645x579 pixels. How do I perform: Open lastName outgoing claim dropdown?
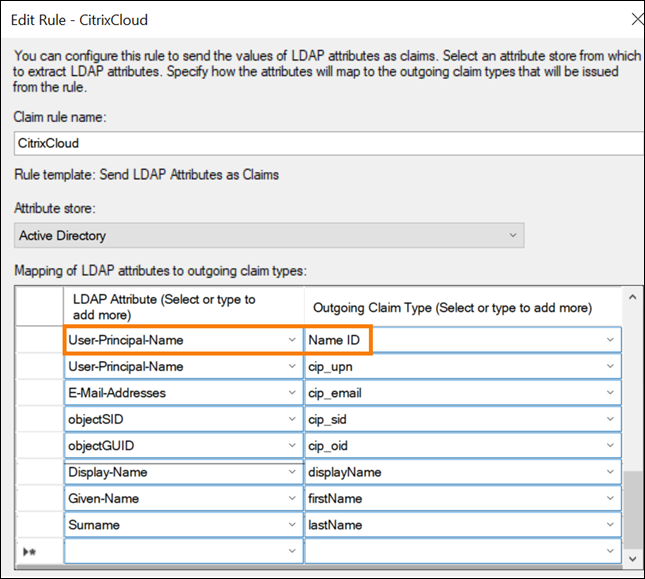(x=610, y=524)
